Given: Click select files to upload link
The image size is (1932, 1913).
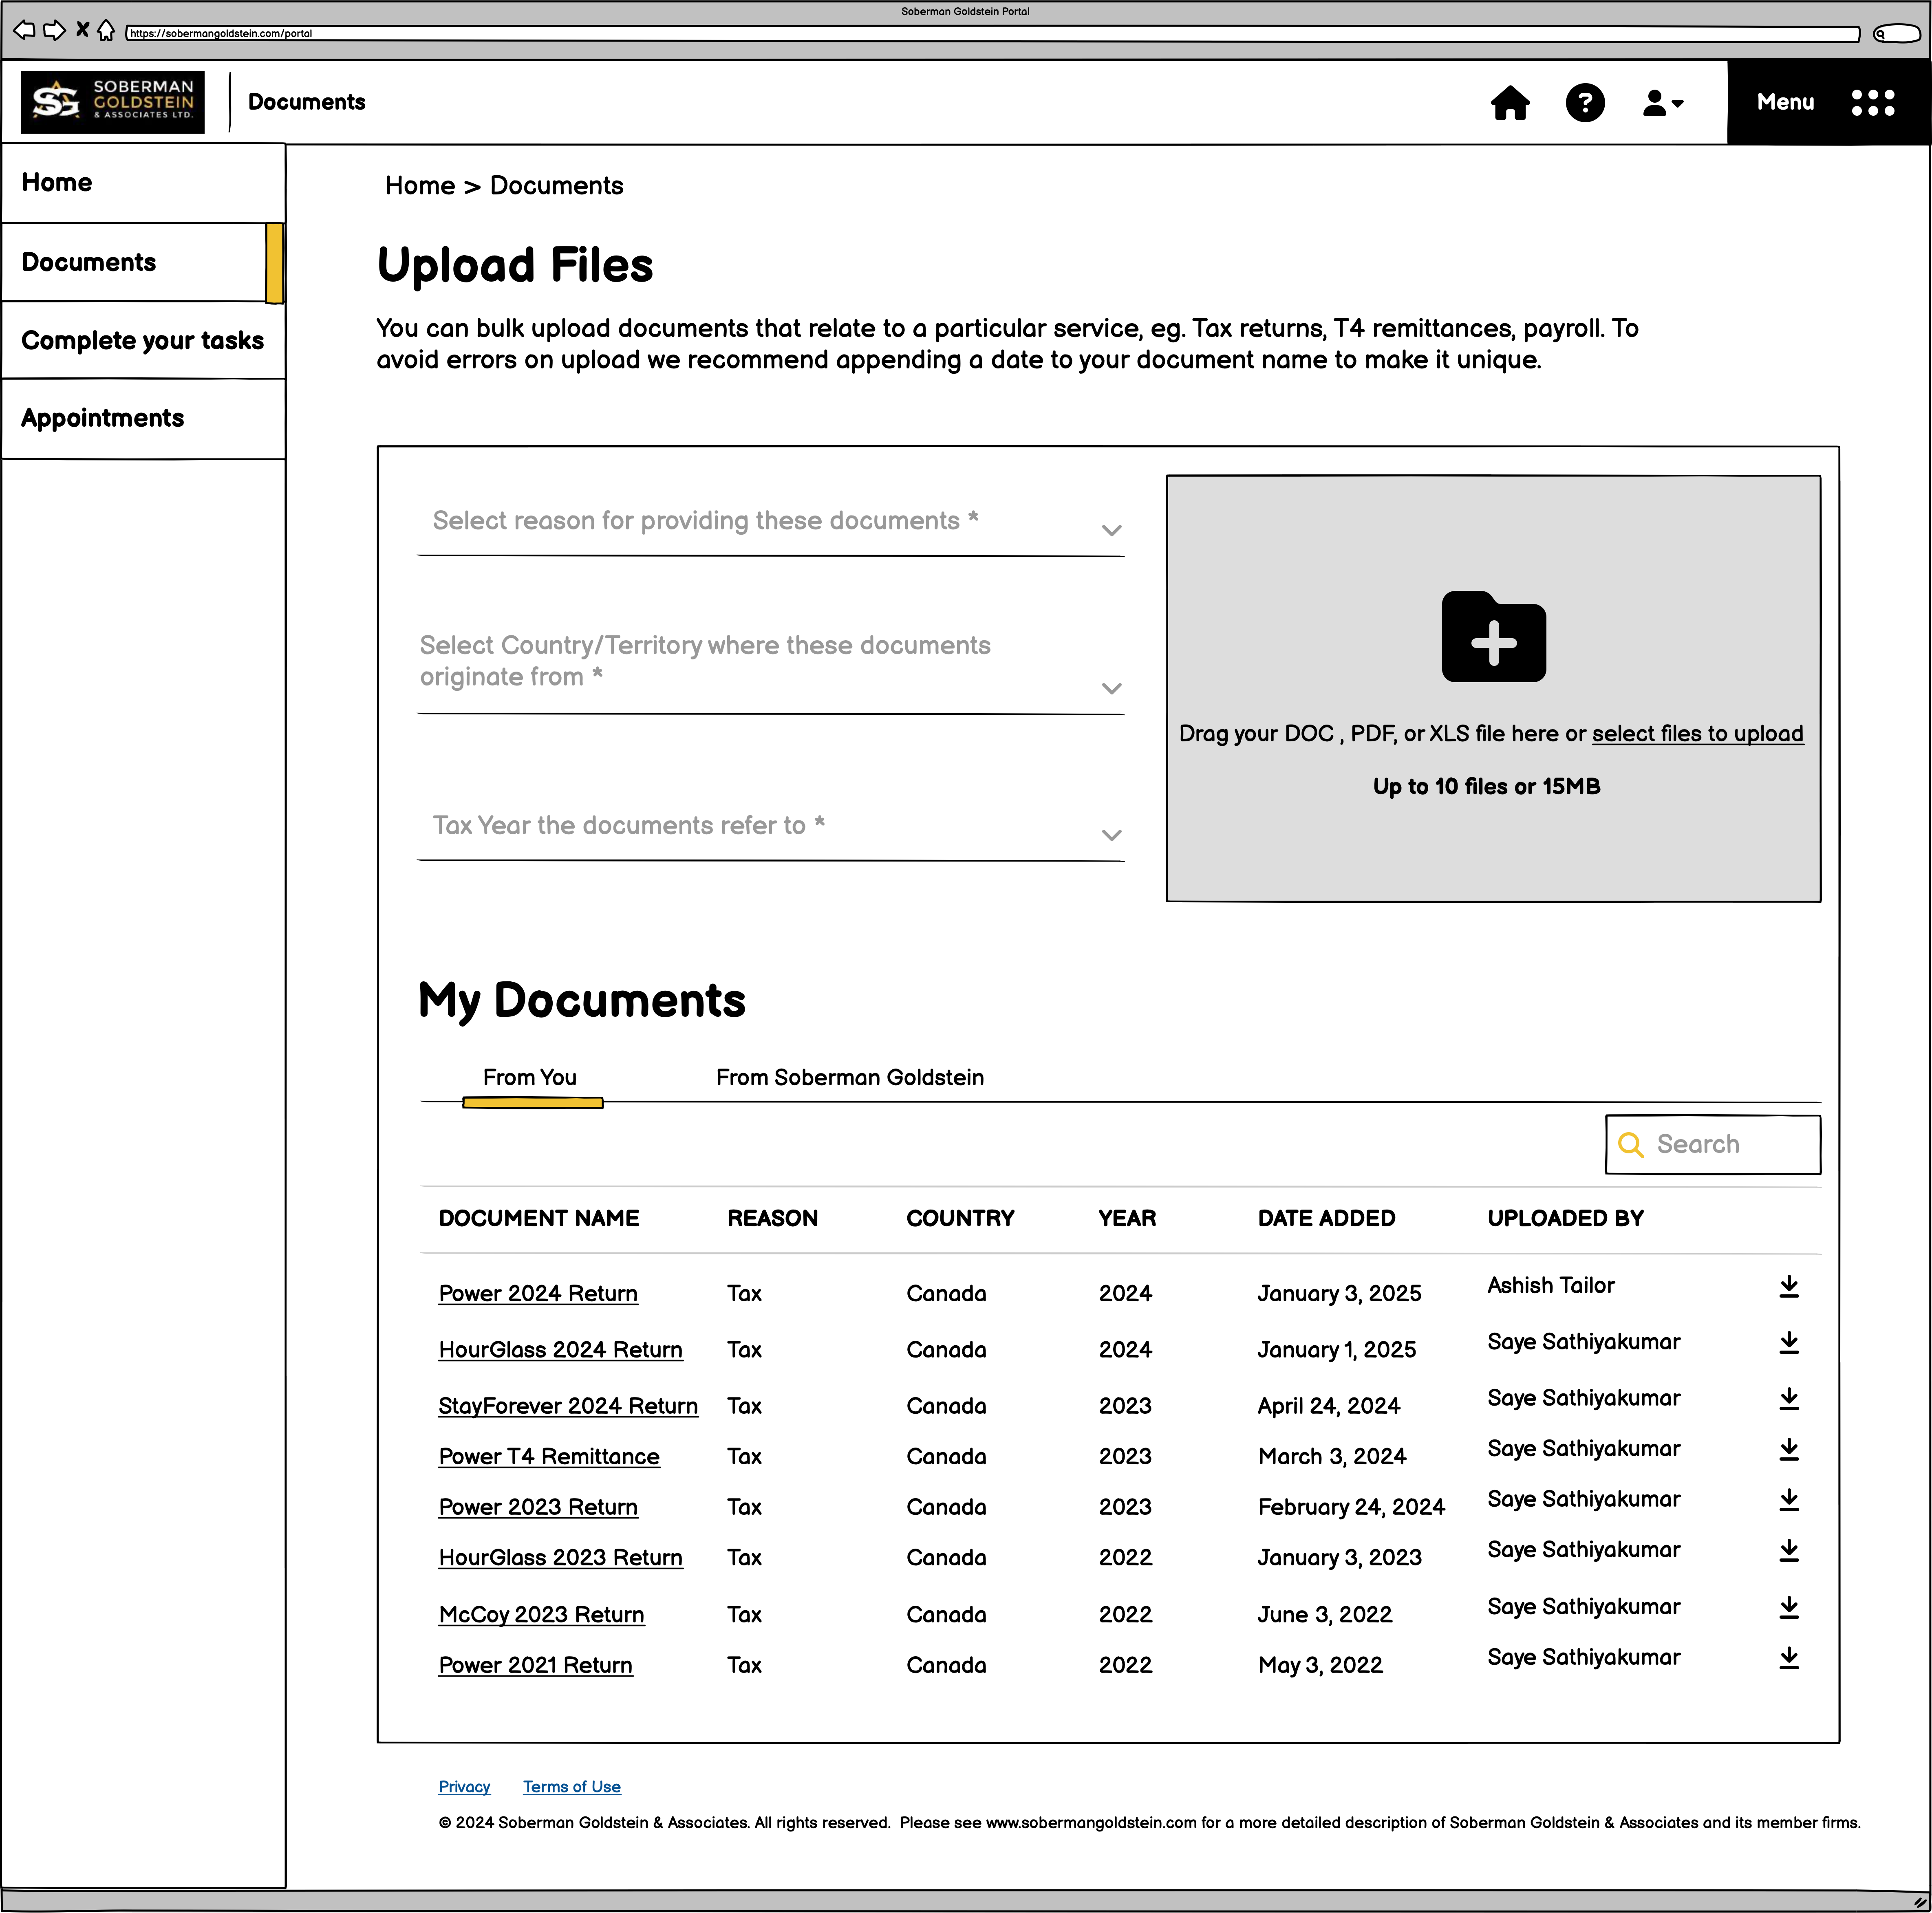Looking at the screenshot, I should [1698, 734].
